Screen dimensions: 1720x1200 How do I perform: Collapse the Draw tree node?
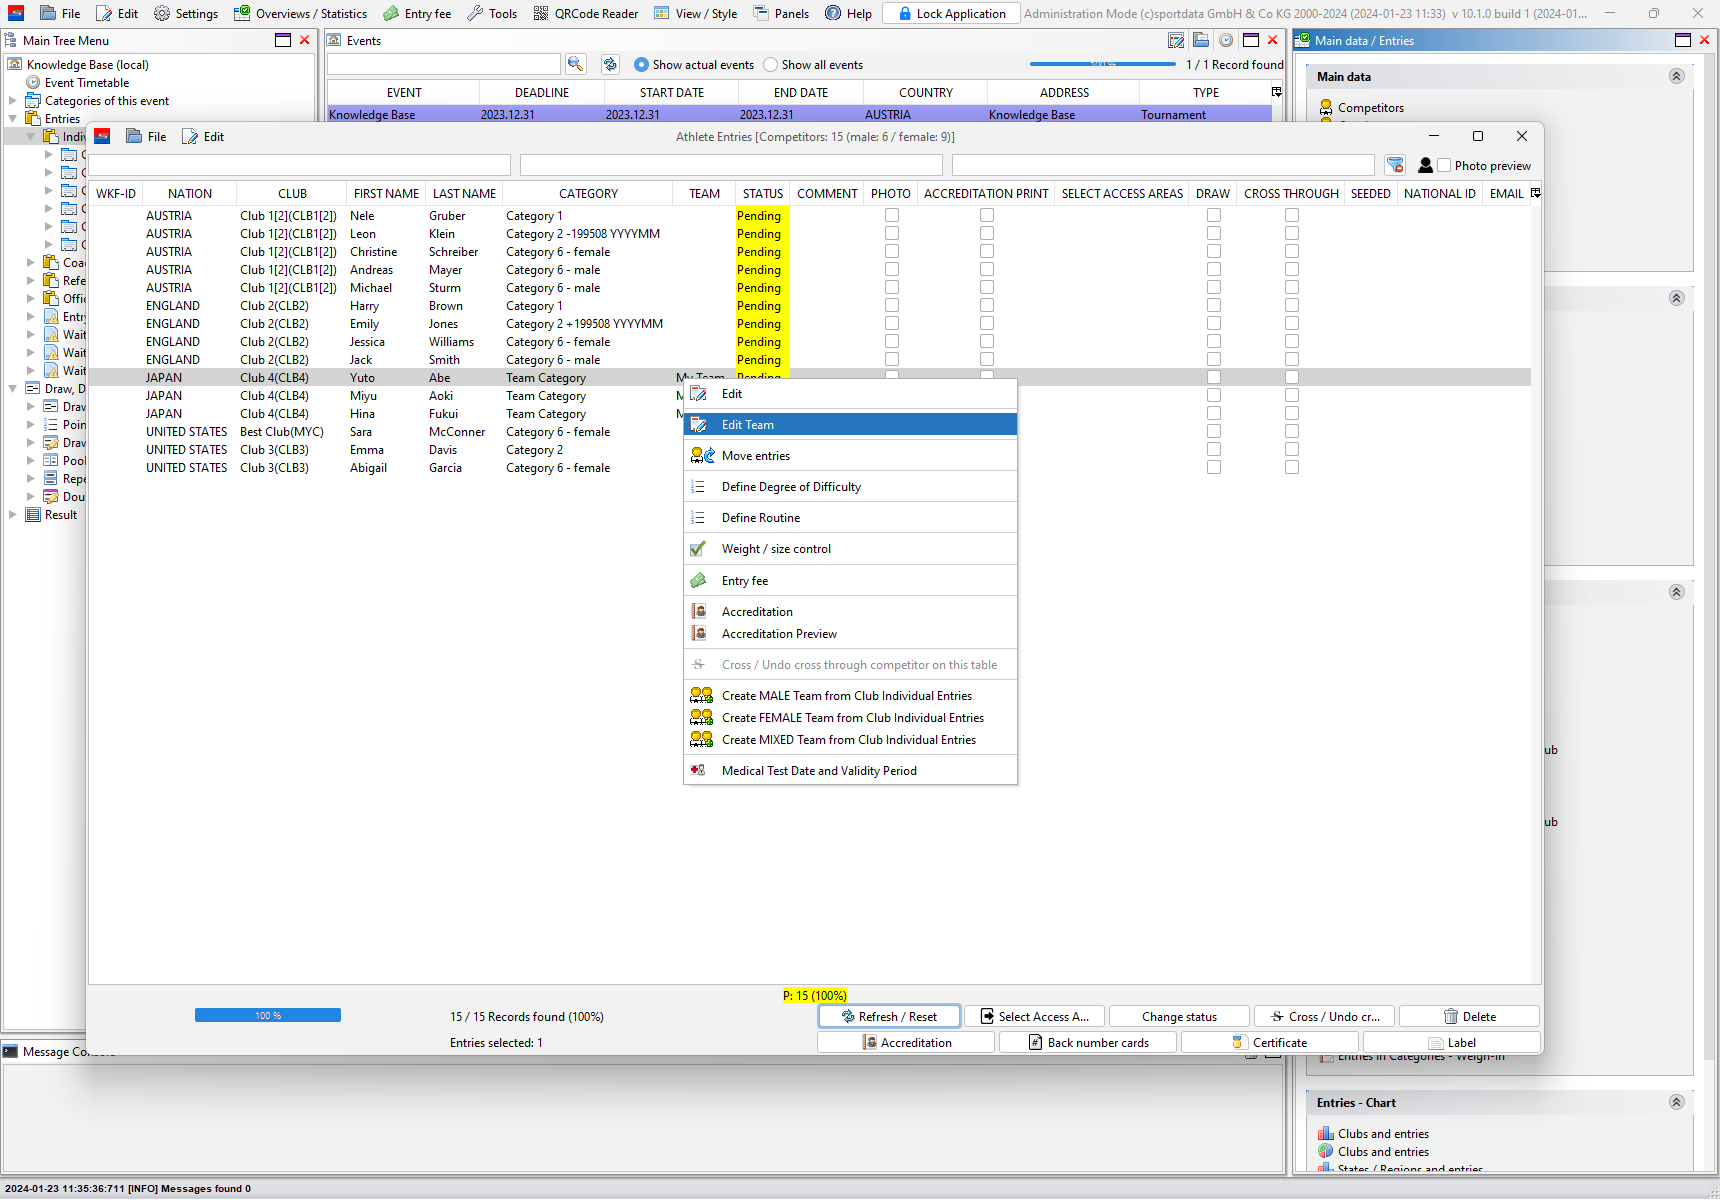click(13, 388)
